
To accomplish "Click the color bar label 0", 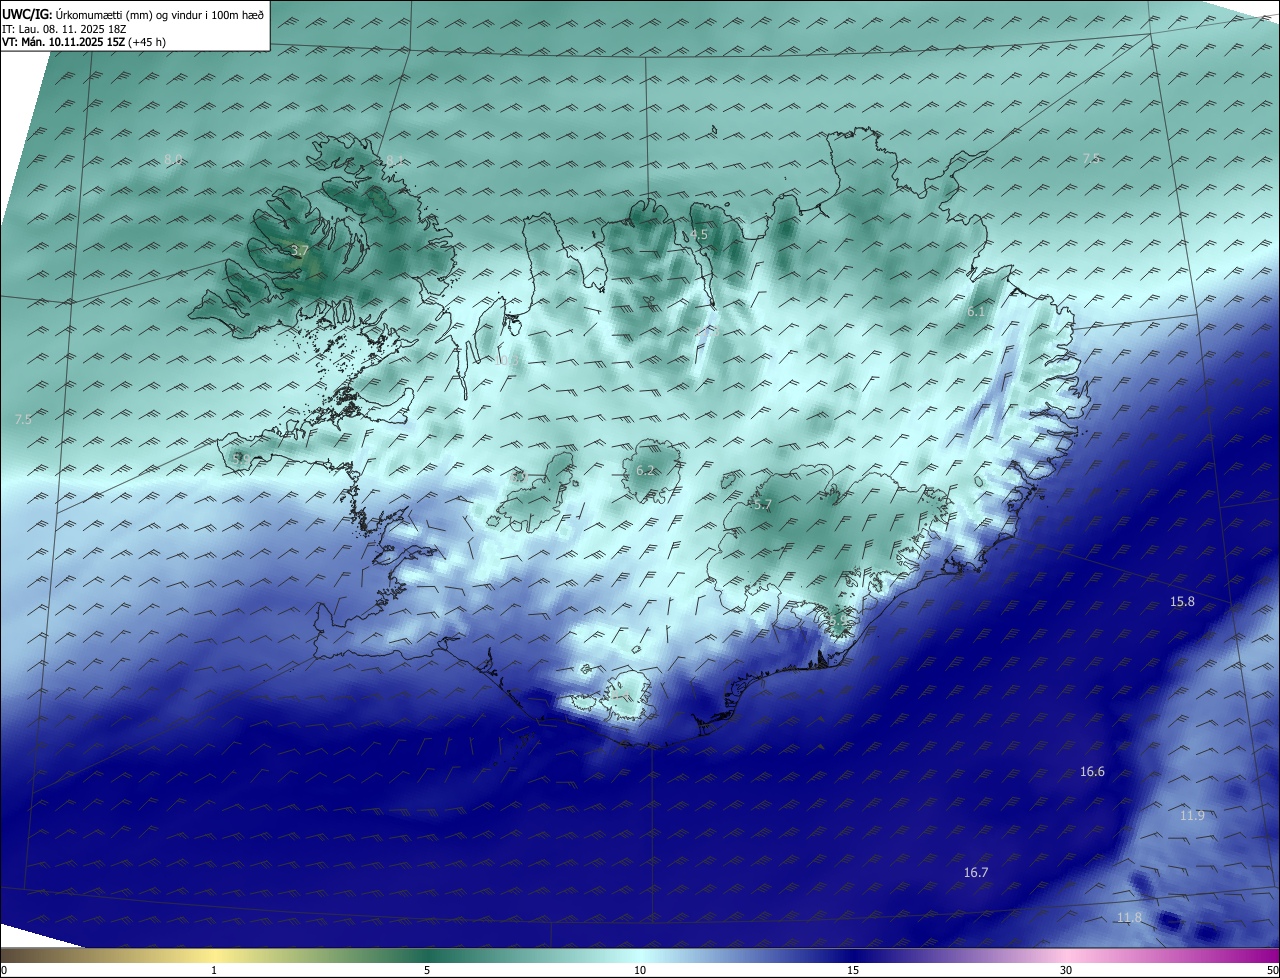I will click(x=4, y=970).
